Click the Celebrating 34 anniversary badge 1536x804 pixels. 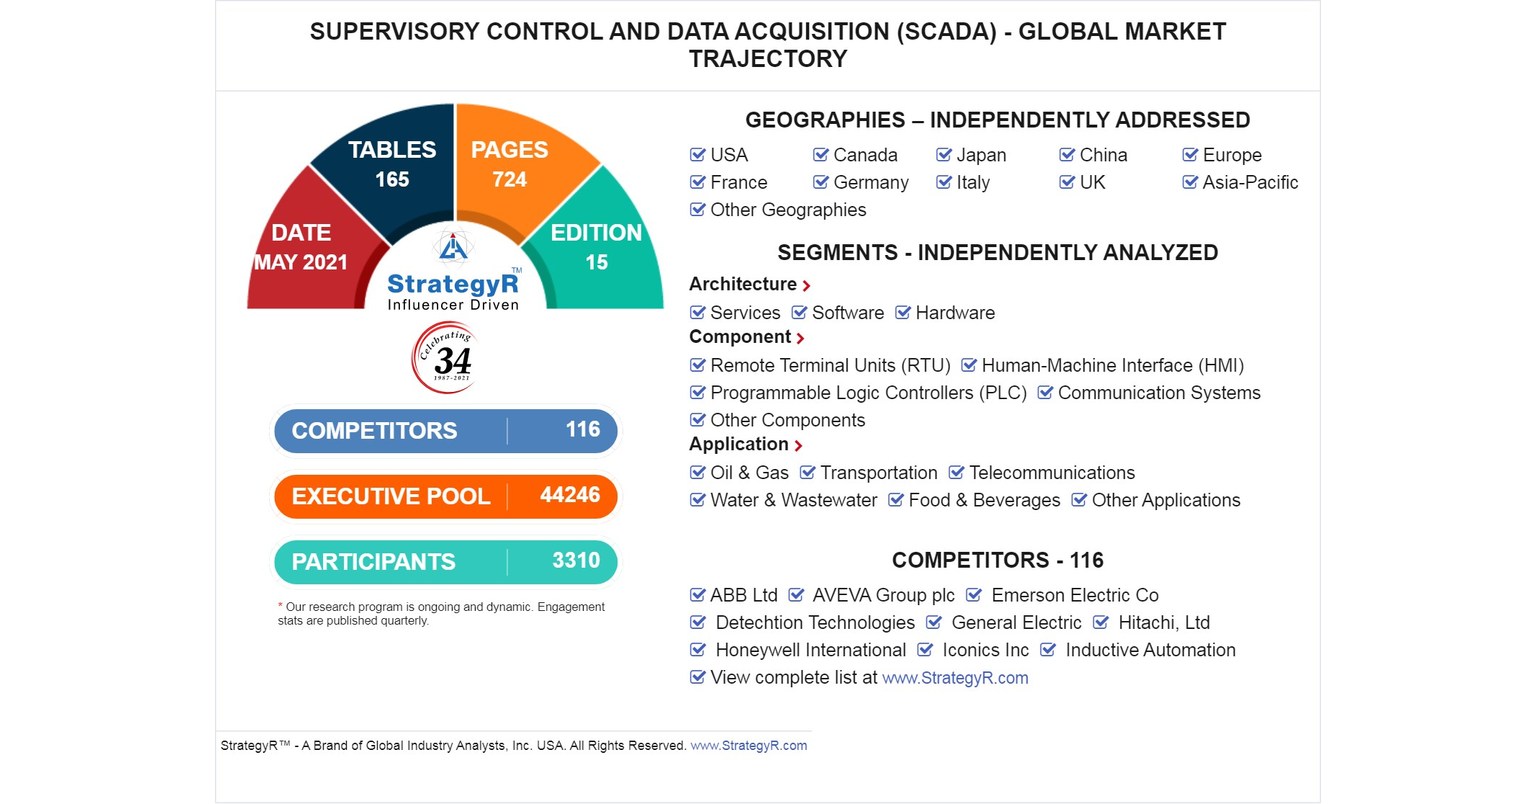[446, 360]
